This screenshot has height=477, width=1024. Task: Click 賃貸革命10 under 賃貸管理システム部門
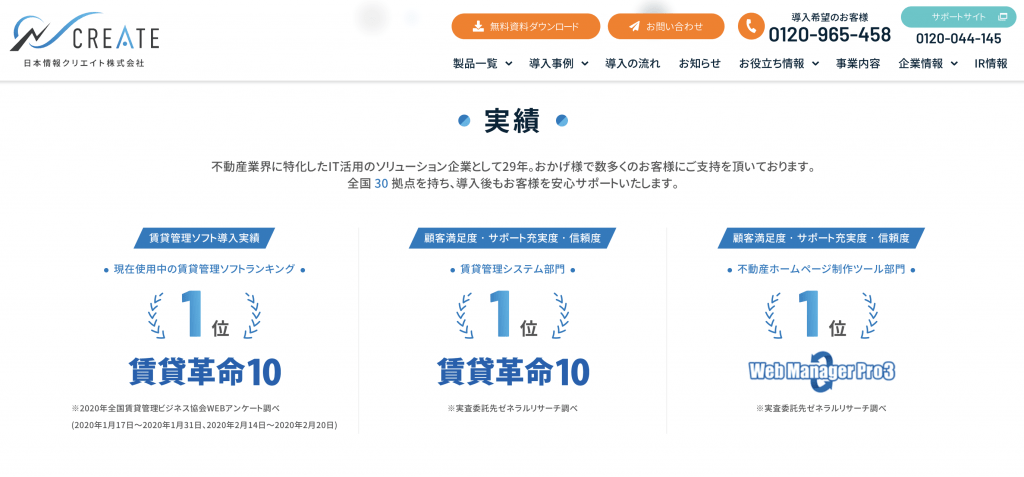coord(513,371)
